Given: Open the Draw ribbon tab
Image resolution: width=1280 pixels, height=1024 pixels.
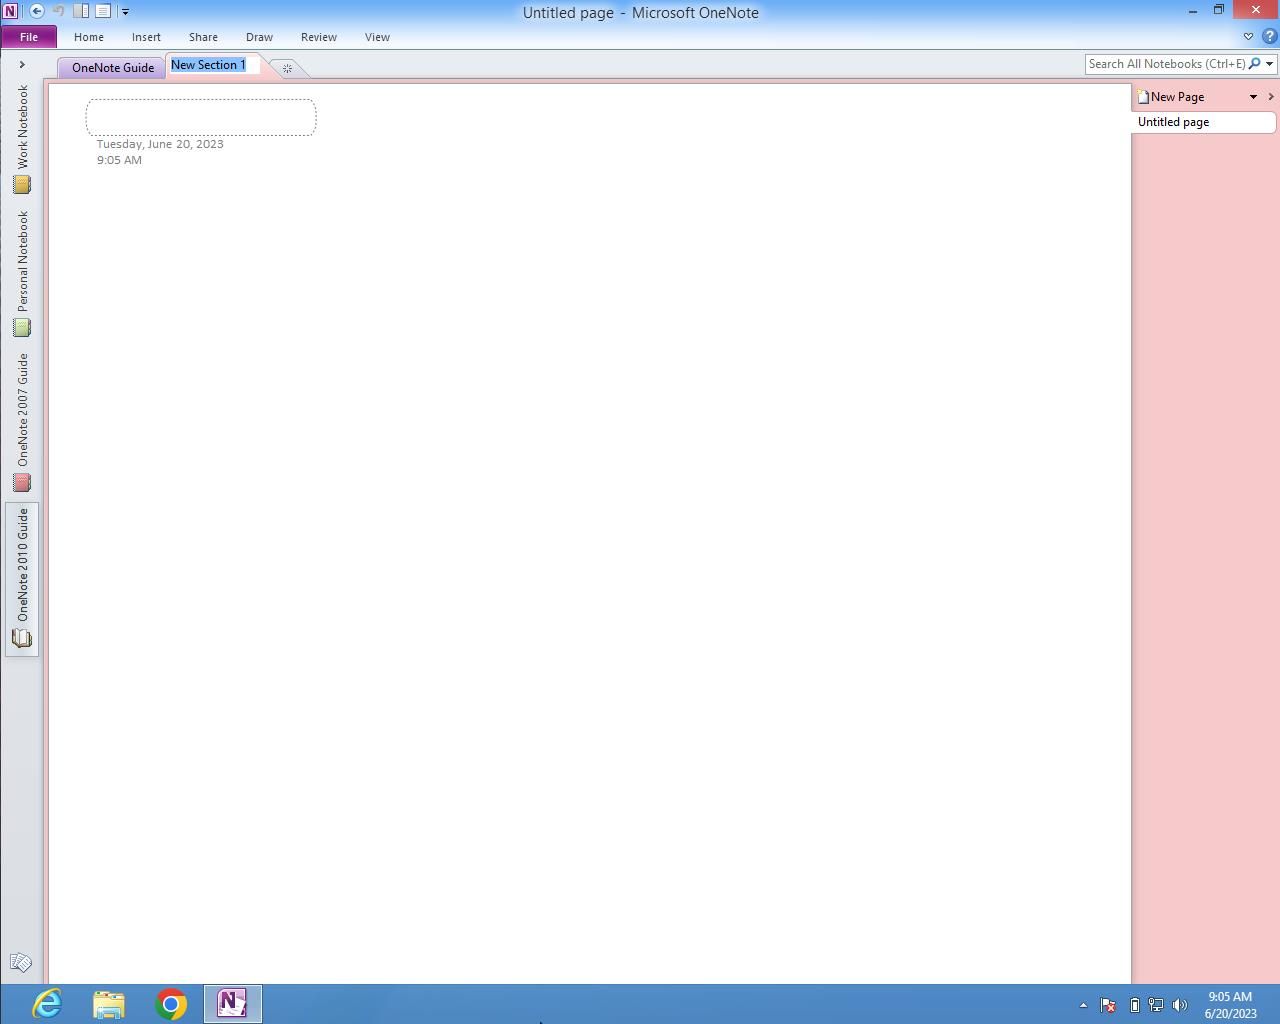Looking at the screenshot, I should [x=259, y=37].
